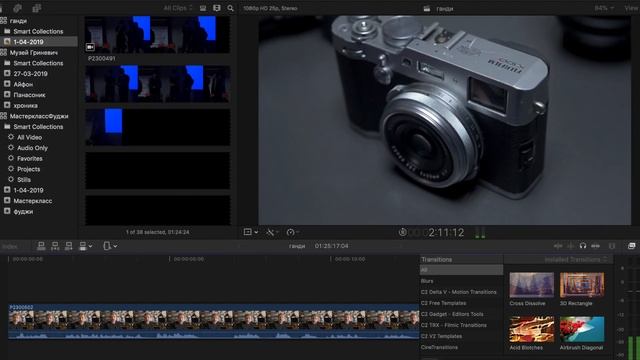Toggle timeline snapping

pyautogui.click(x=596, y=246)
